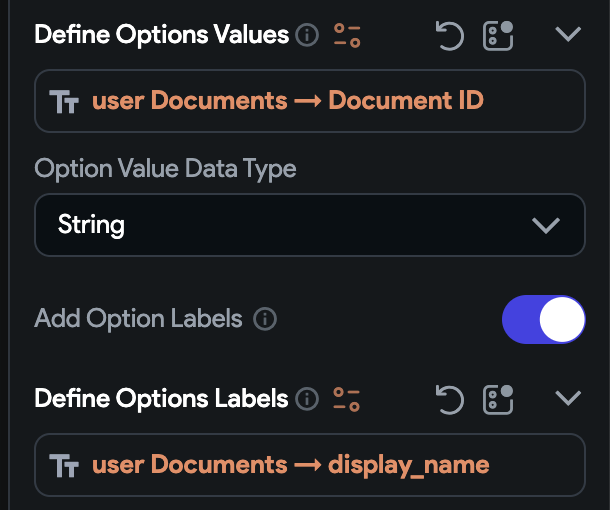Click the widget state icon for Options Values

click(498, 36)
